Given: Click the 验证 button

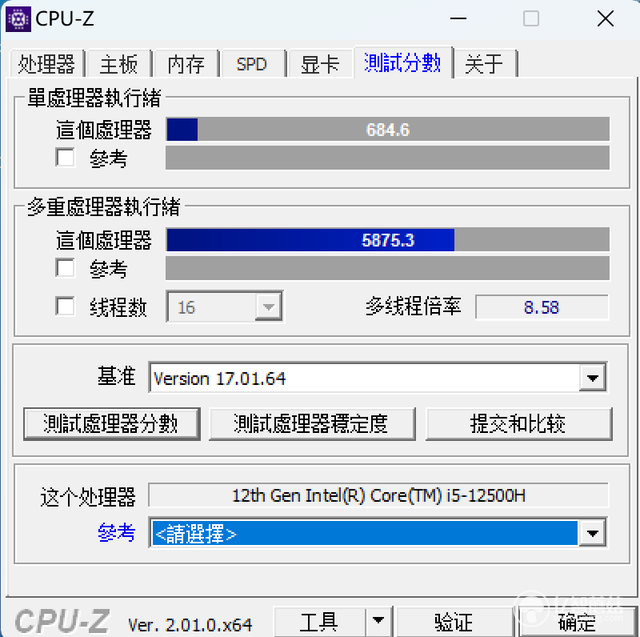Looking at the screenshot, I should pos(454,621).
